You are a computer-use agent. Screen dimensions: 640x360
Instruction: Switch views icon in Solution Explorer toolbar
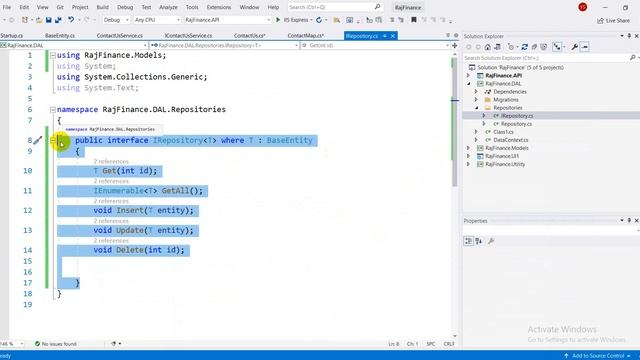(497, 47)
